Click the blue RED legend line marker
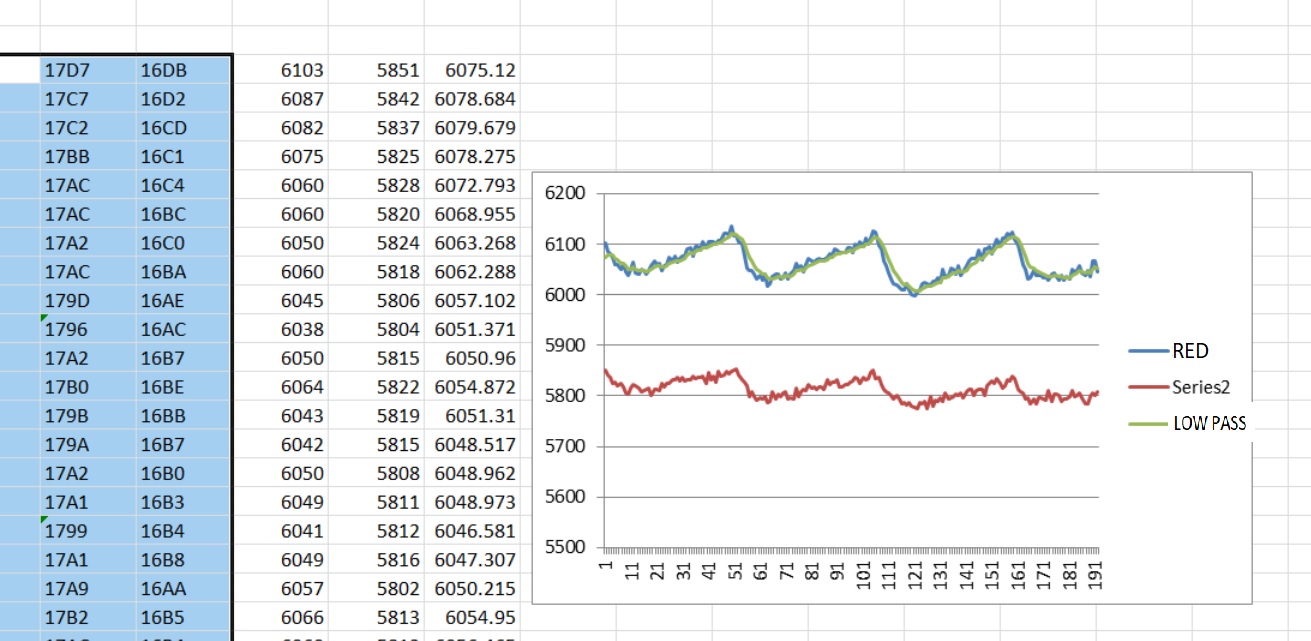The image size is (1311, 641). coord(1148,351)
